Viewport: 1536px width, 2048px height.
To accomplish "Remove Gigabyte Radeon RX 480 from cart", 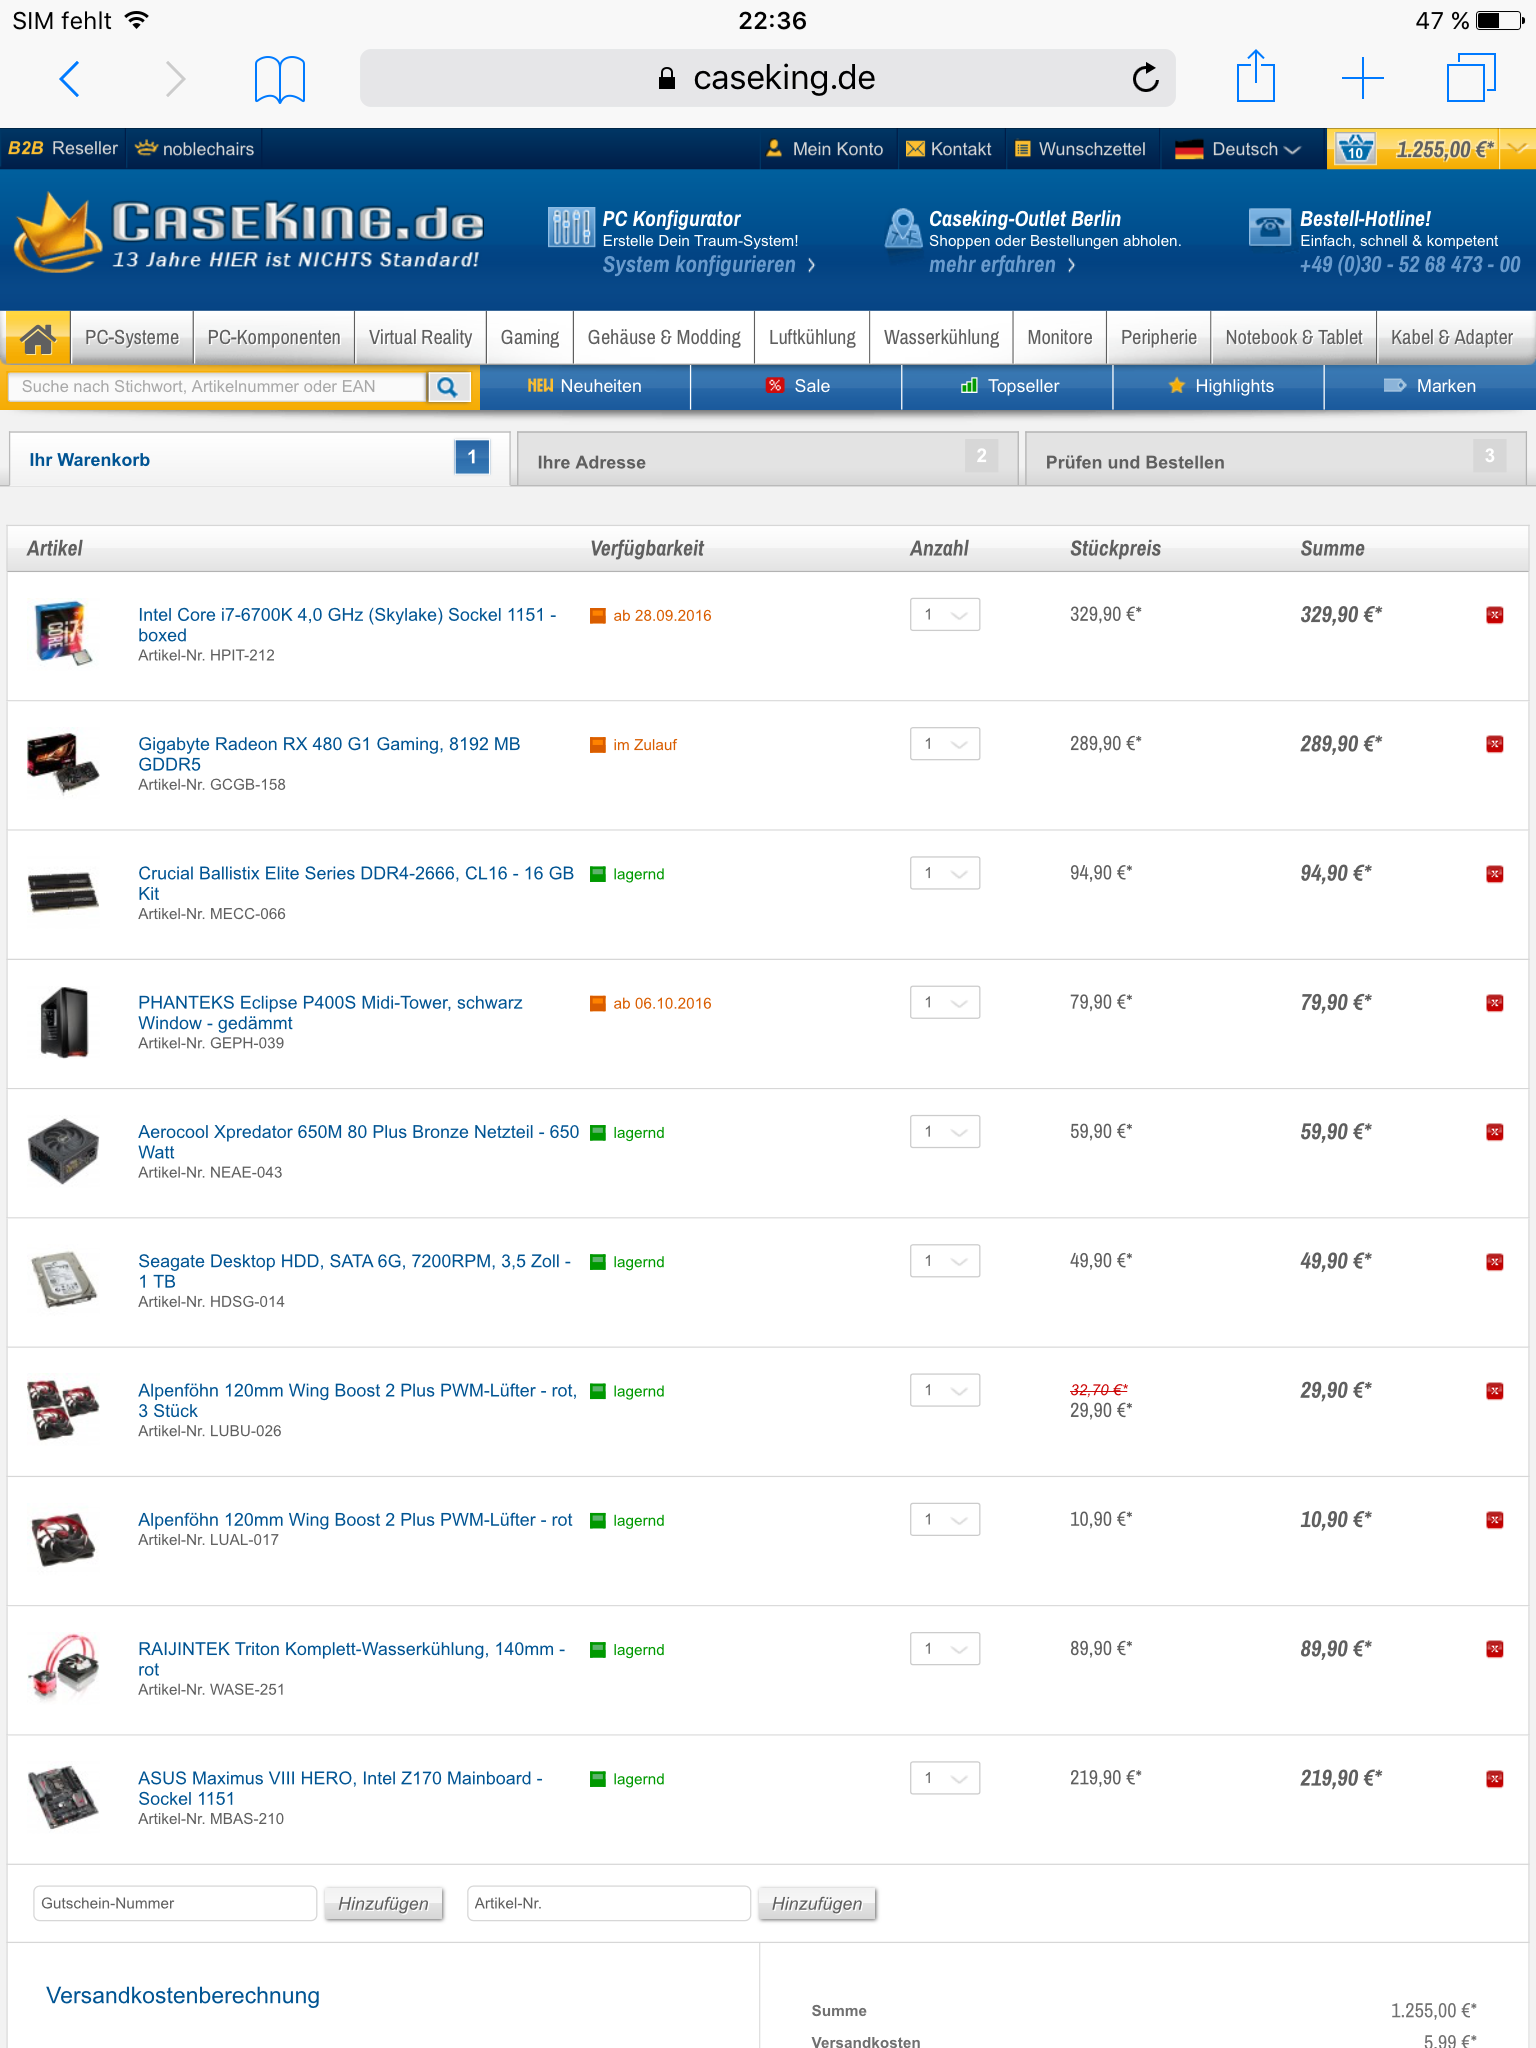I will 1495,744.
